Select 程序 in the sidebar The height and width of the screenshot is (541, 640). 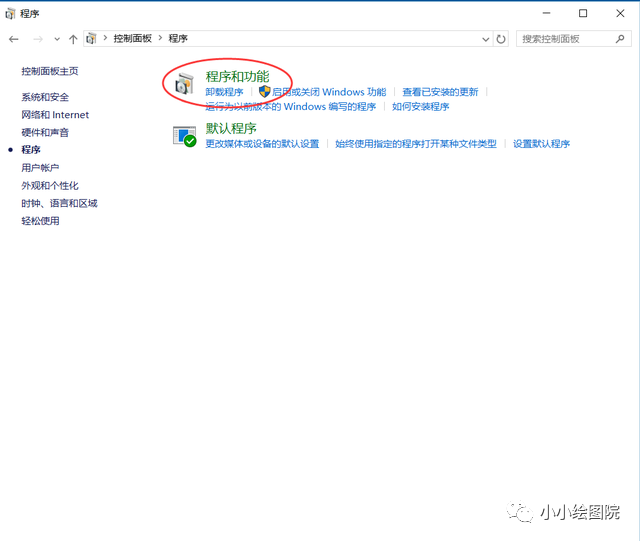pos(31,149)
